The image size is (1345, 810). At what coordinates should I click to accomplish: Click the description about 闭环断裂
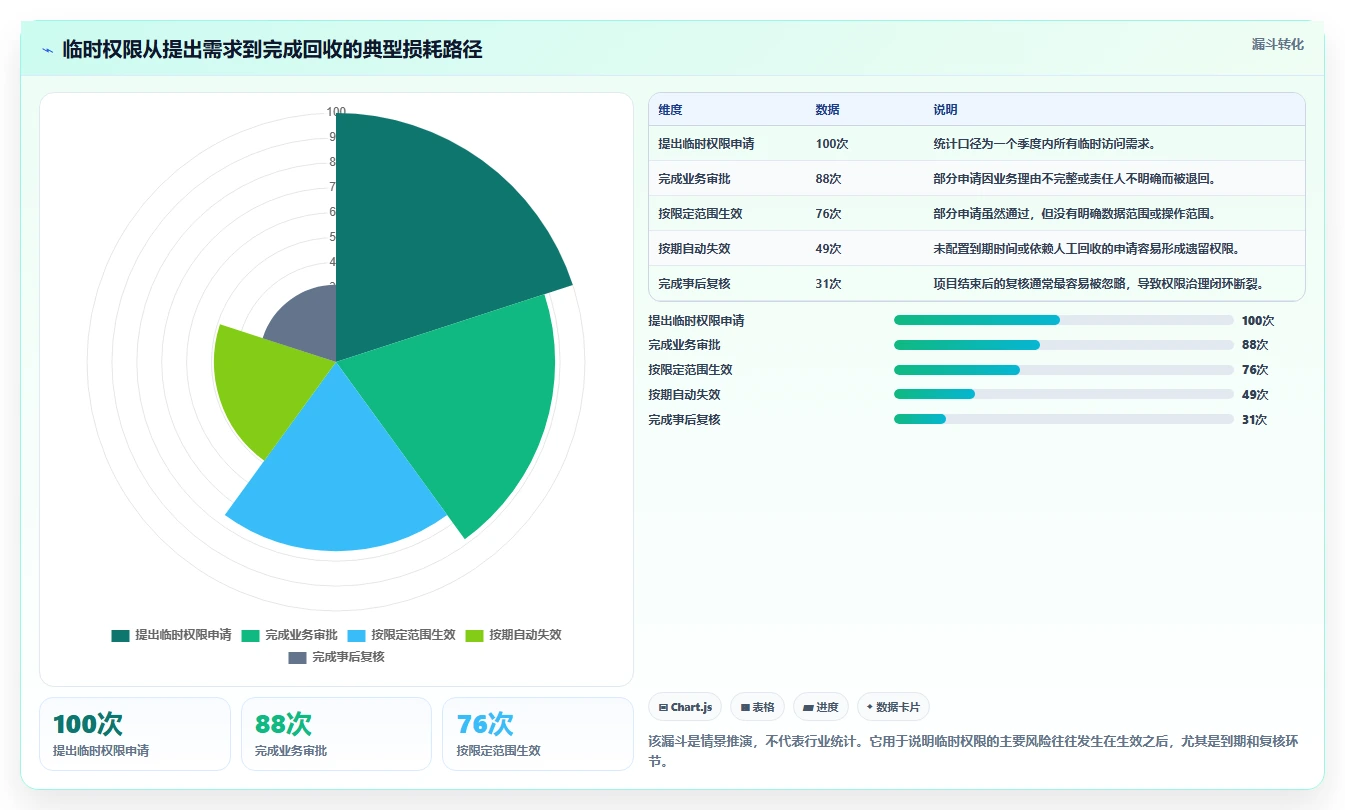(1098, 284)
